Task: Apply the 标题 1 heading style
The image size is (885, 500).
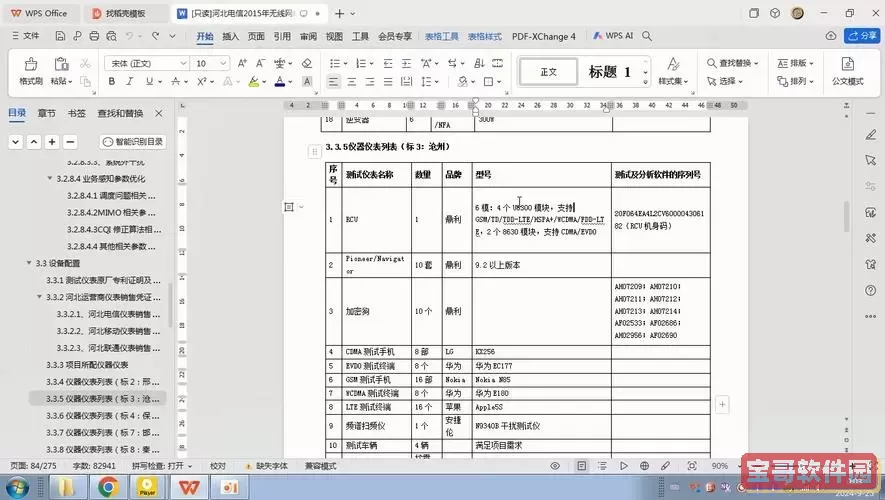Action: pyautogui.click(x=609, y=72)
